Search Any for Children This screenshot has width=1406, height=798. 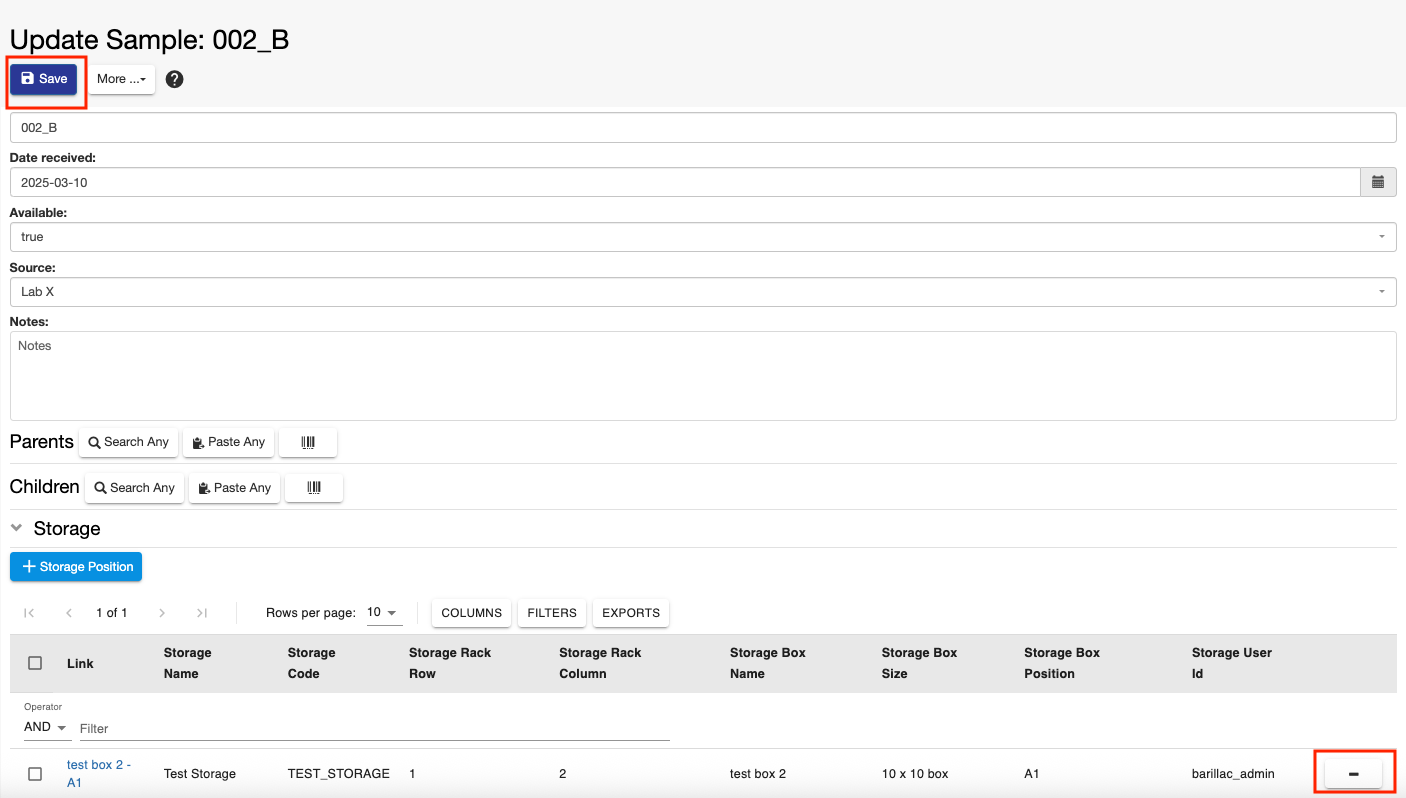(134, 488)
